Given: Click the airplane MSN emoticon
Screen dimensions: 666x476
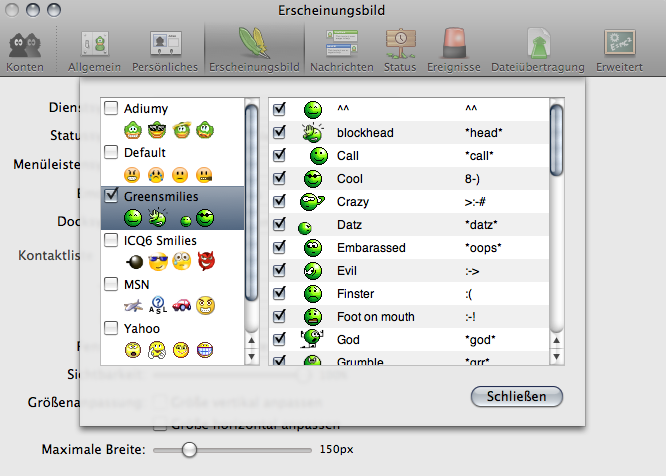Looking at the screenshot, I should coord(133,305).
